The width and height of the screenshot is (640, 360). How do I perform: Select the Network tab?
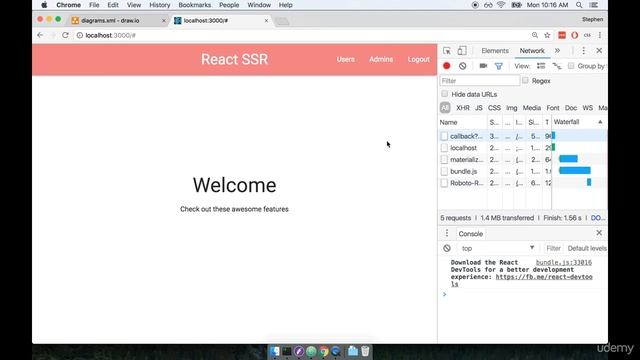532,51
